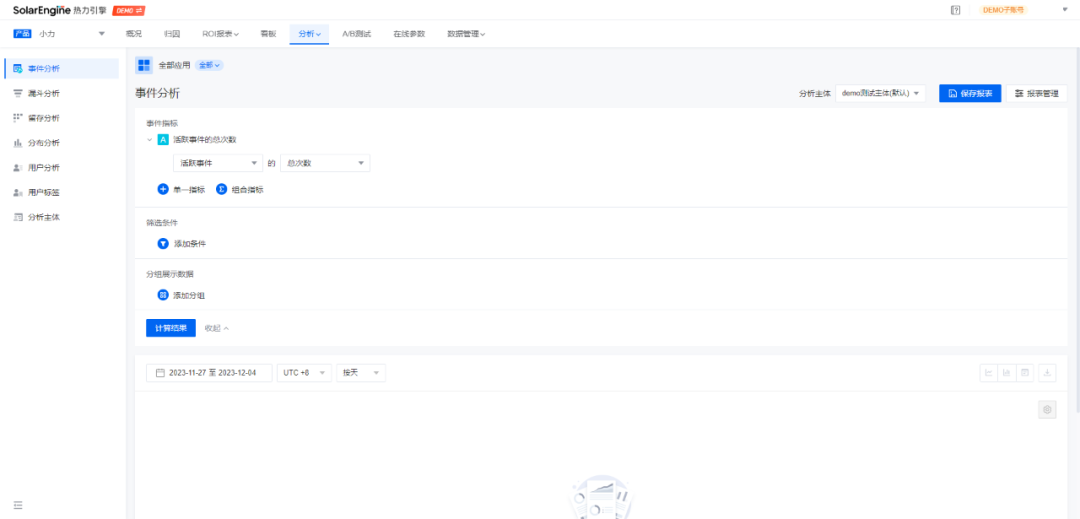The height and width of the screenshot is (519, 1080).
Task: Collapse the query panel via 收起
Action: tap(216, 328)
